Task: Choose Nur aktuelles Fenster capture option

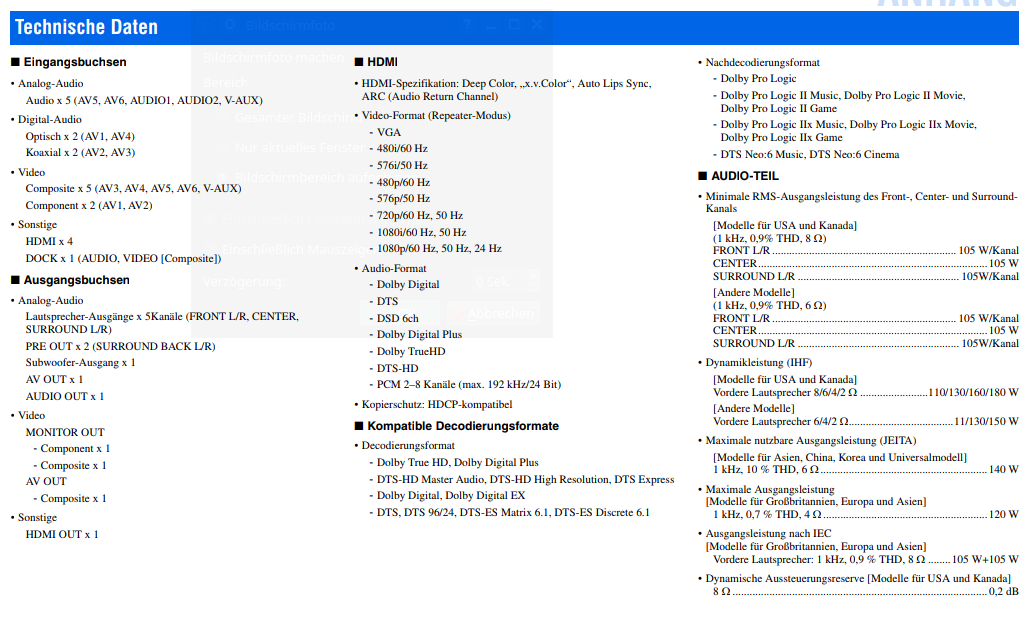Action: [222, 147]
